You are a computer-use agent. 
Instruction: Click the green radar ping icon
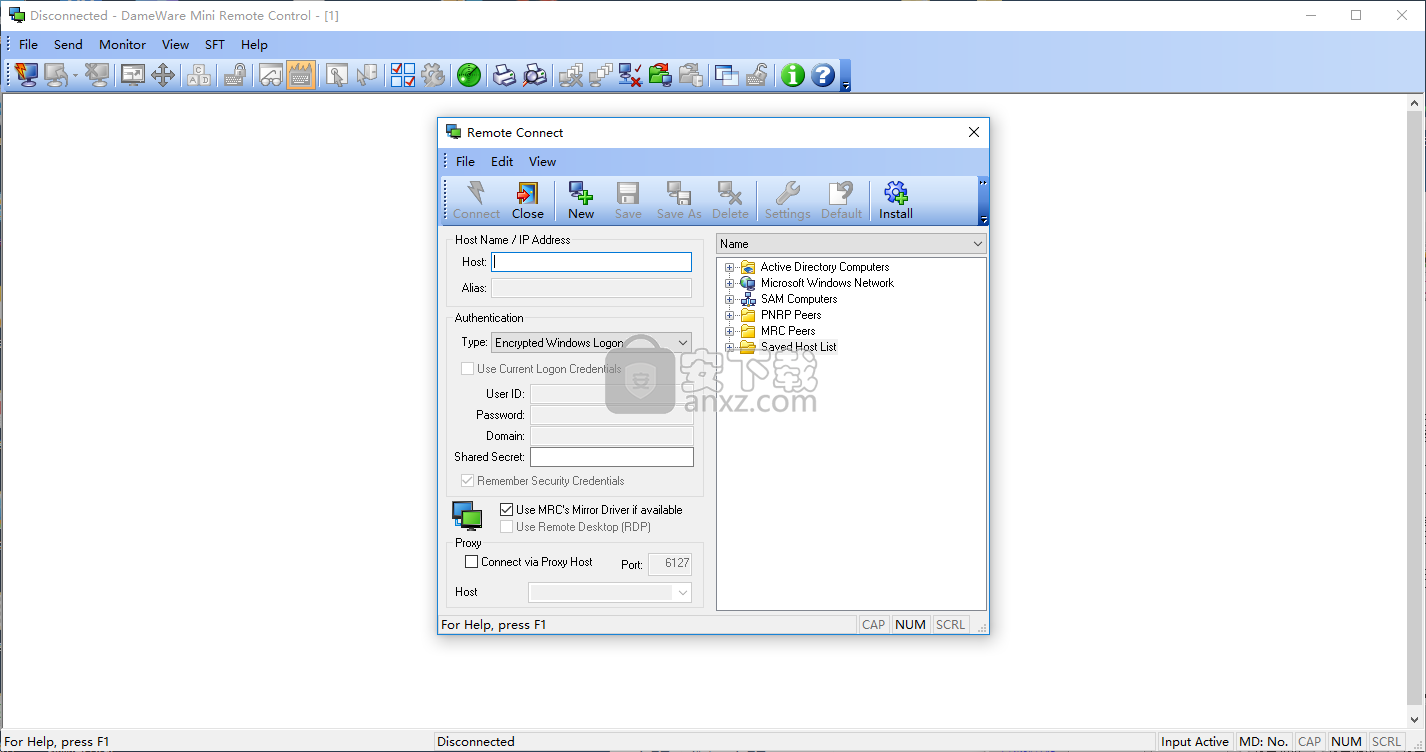(469, 75)
